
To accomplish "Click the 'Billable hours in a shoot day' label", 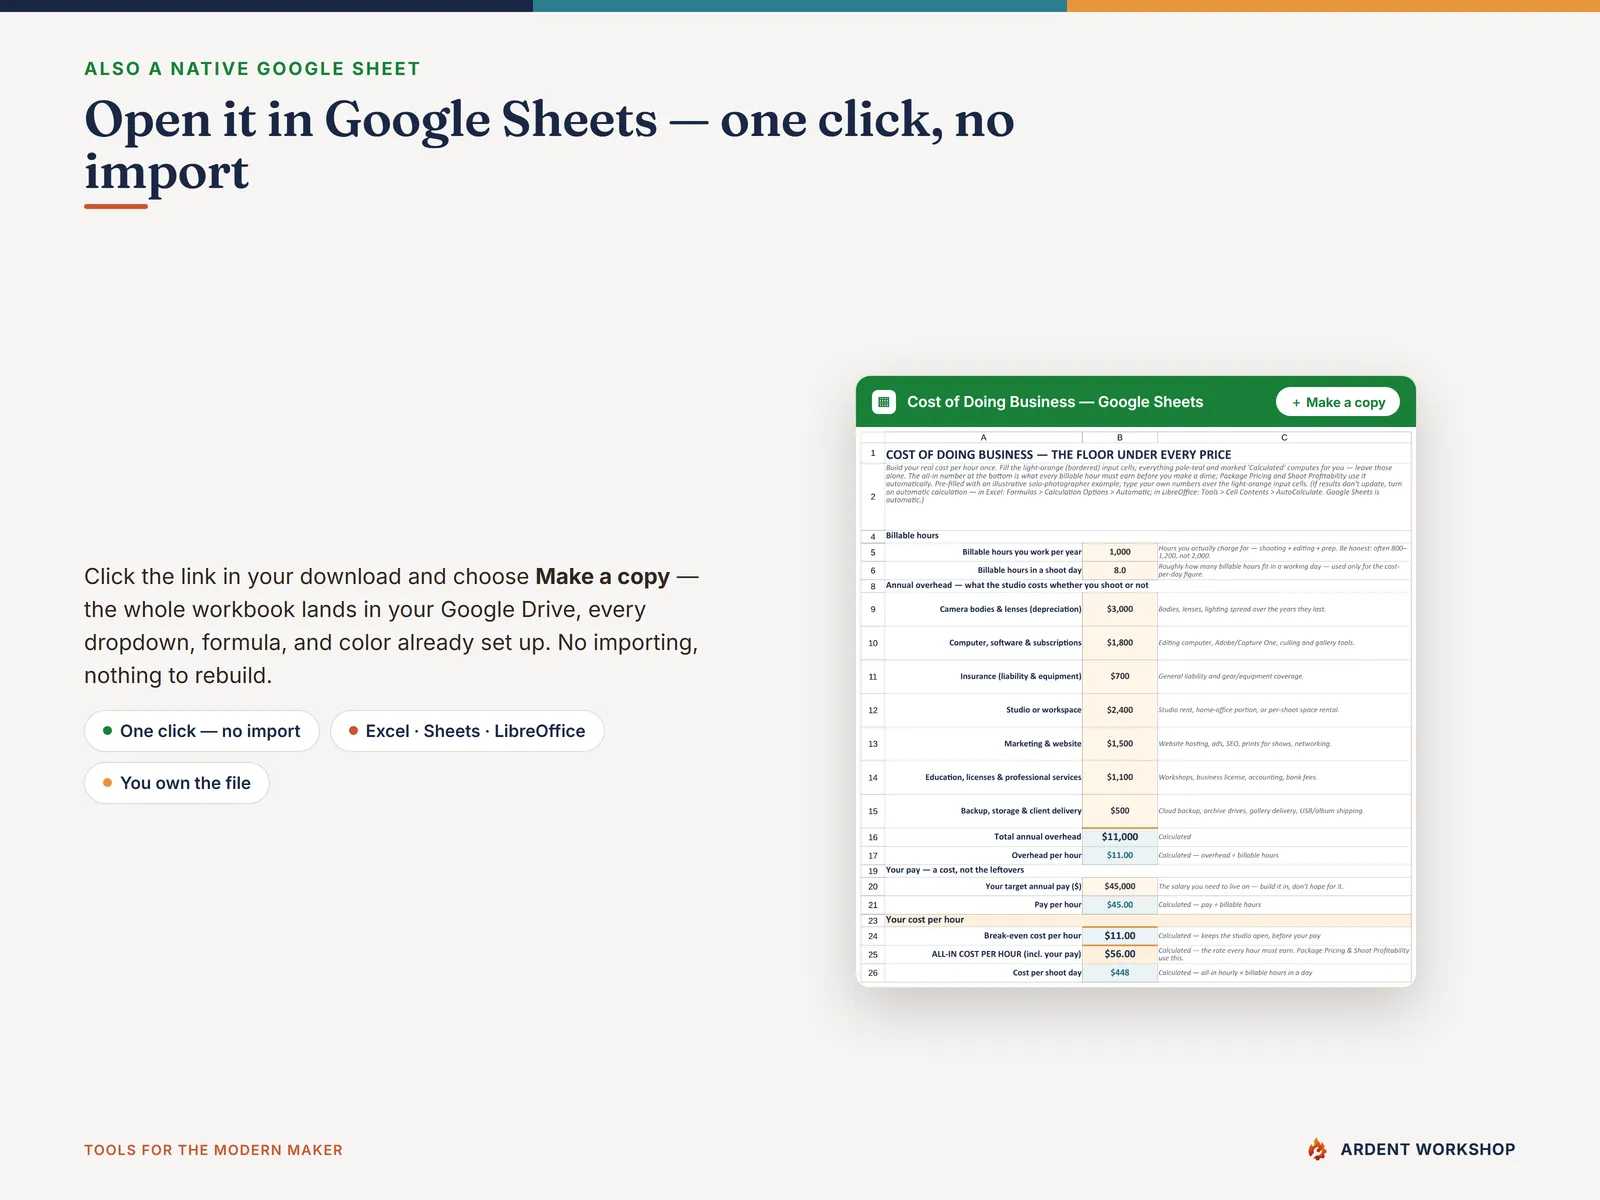I will [x=1029, y=570].
